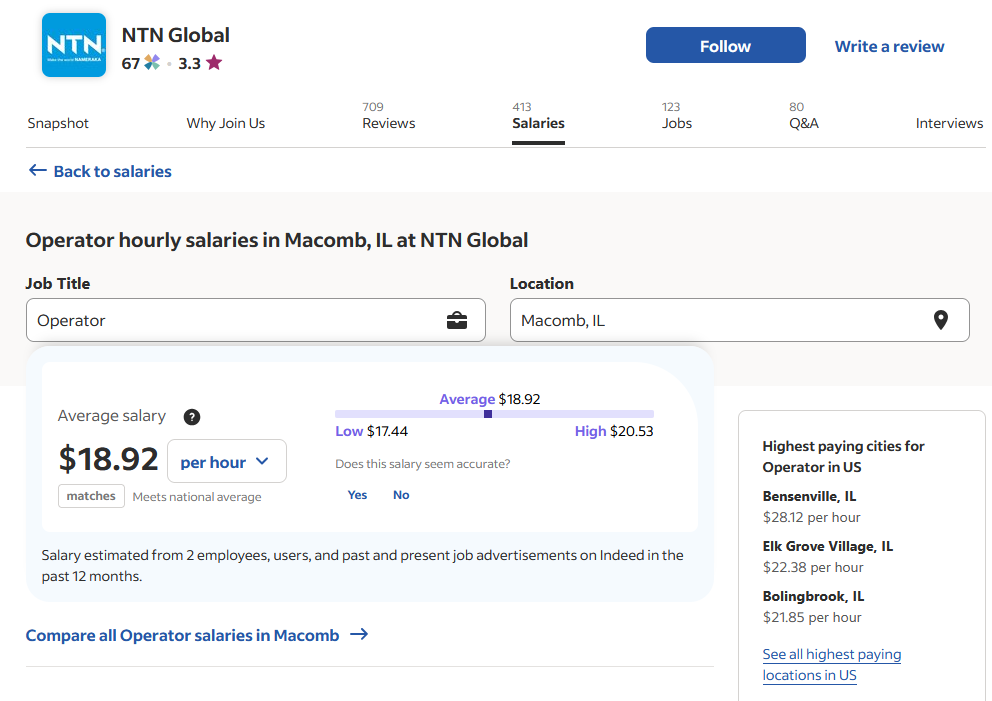The width and height of the screenshot is (992, 701).
Task: Click the arrow after Compare all Operator salaries
Action: [359, 634]
